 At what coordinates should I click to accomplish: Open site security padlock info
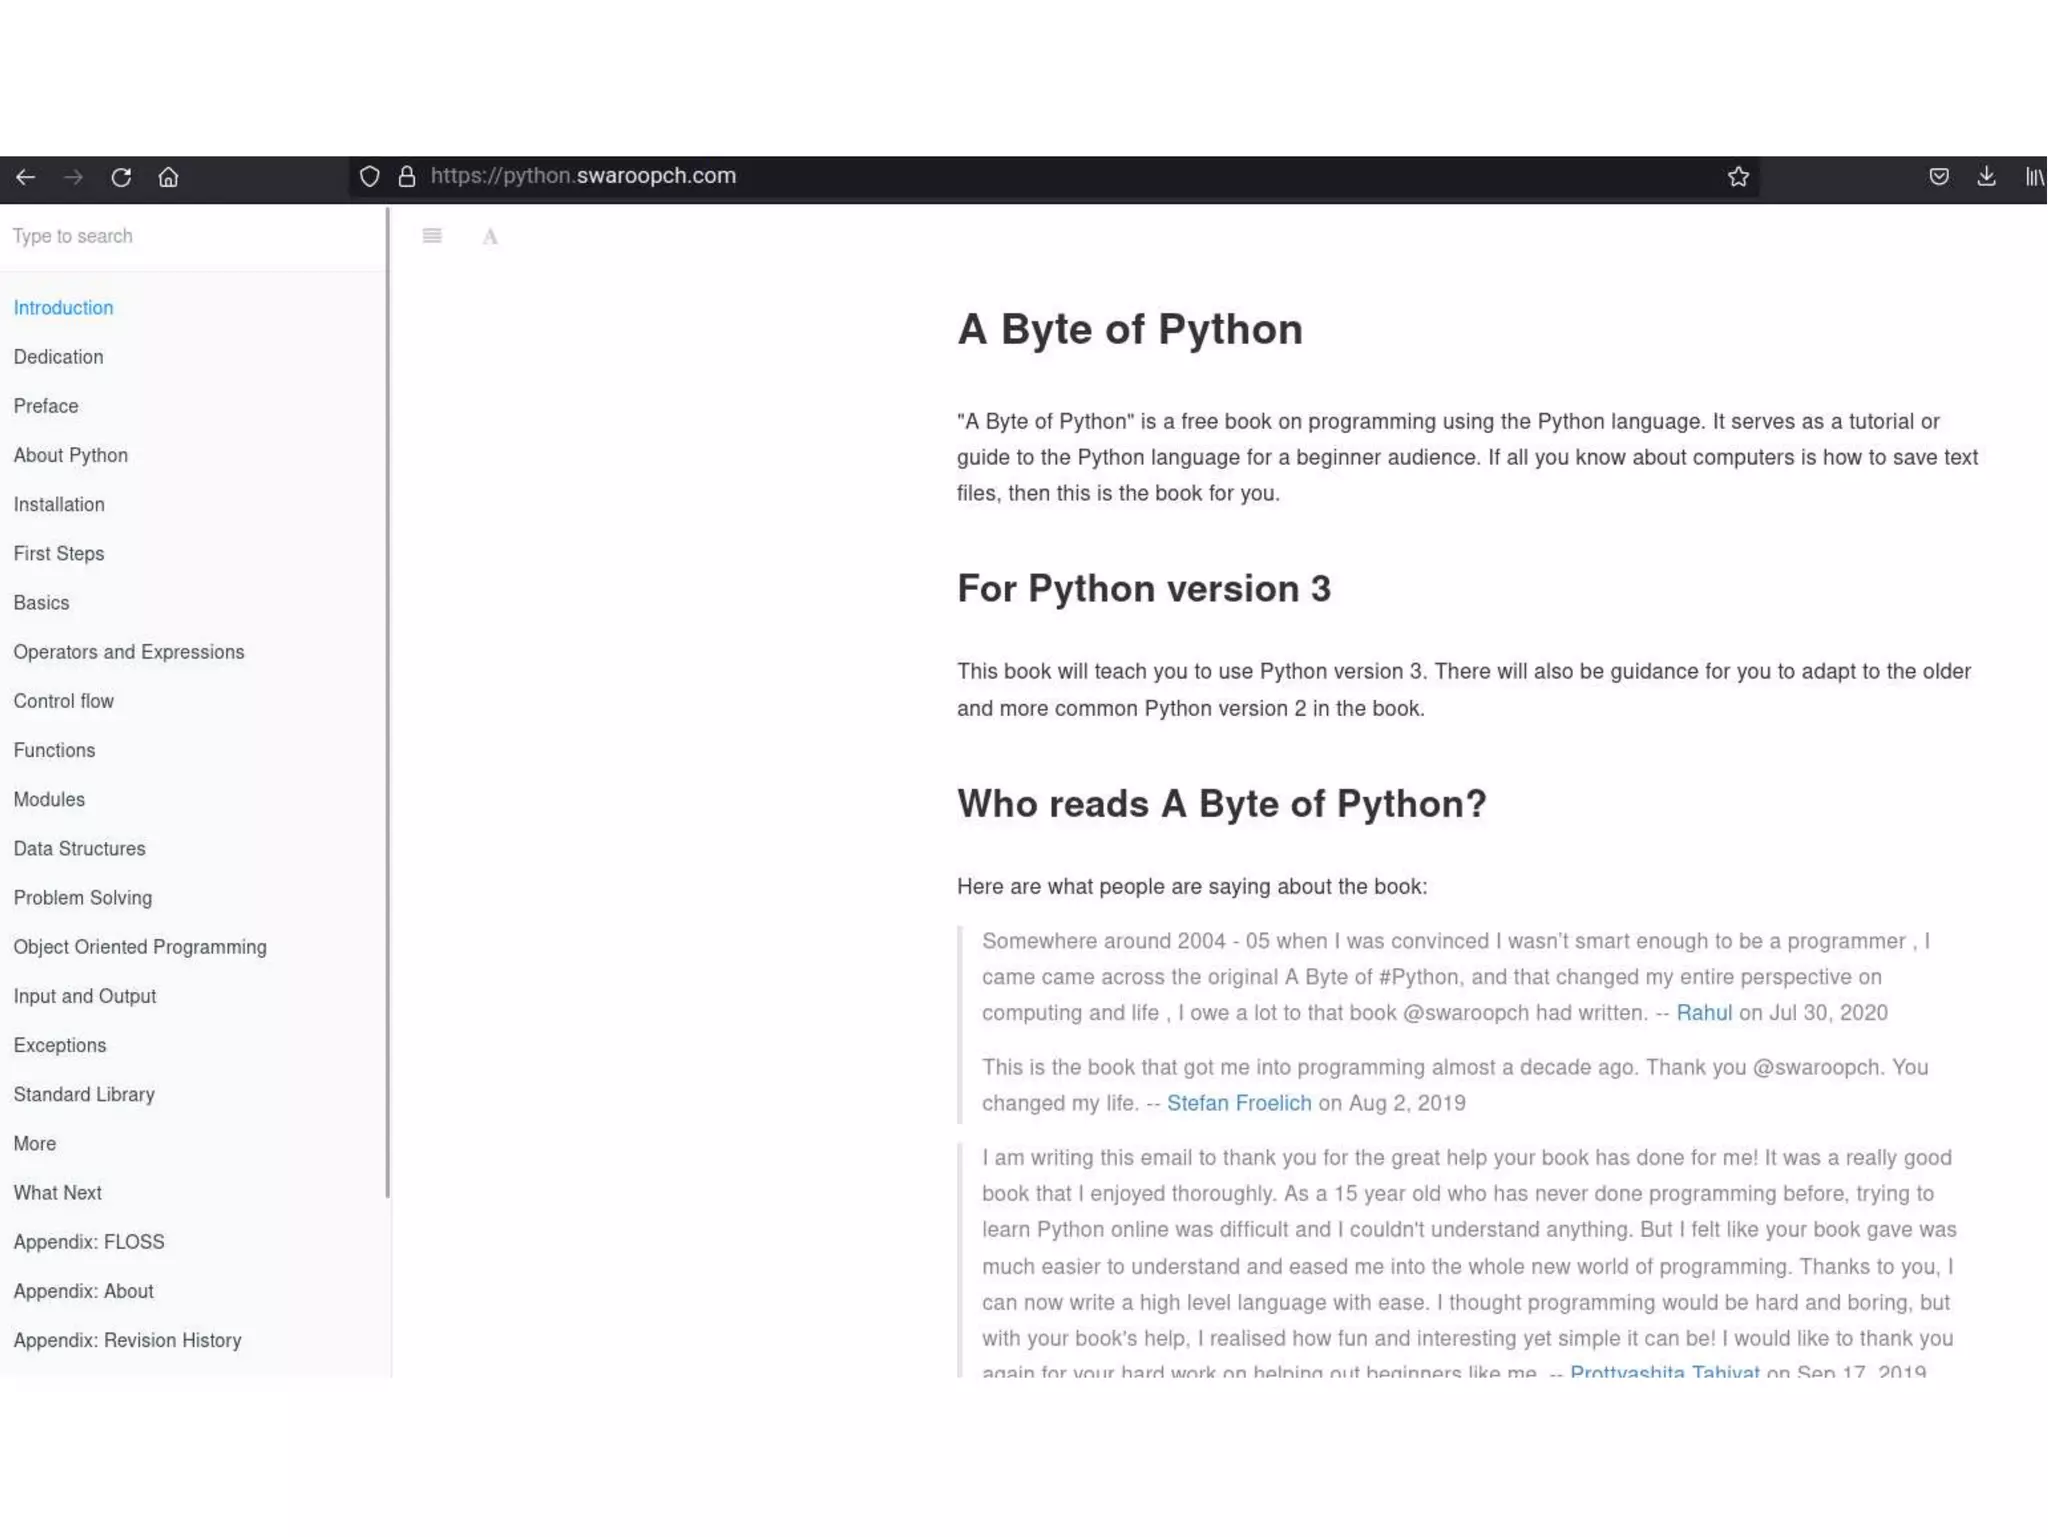(406, 177)
